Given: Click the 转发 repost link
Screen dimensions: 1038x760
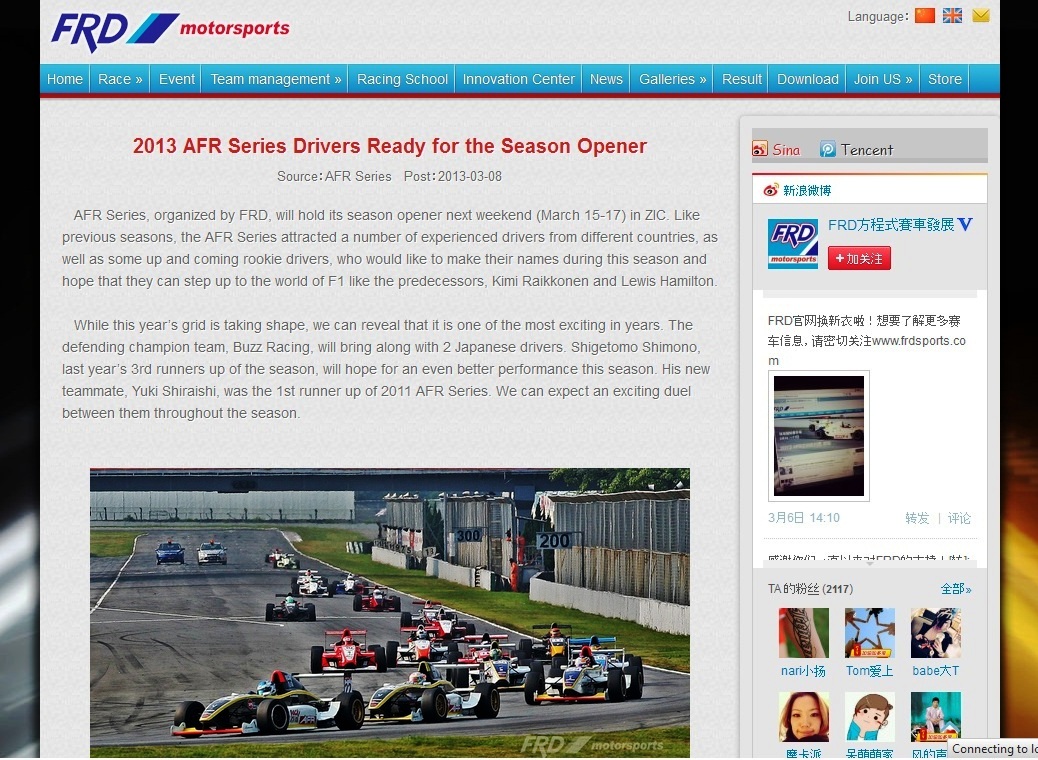Looking at the screenshot, I should [917, 518].
